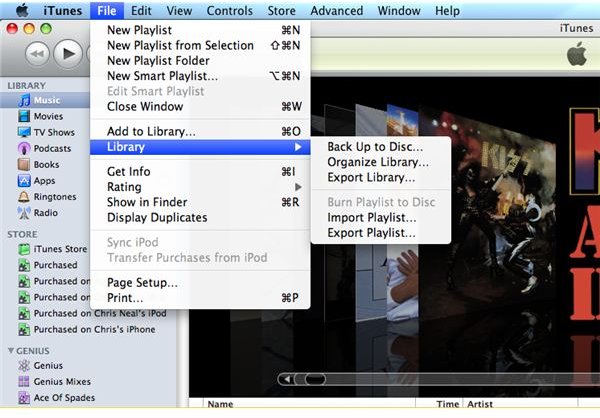Image resolution: width=600 pixels, height=418 pixels.
Task: Click the Play button
Action: (68, 54)
